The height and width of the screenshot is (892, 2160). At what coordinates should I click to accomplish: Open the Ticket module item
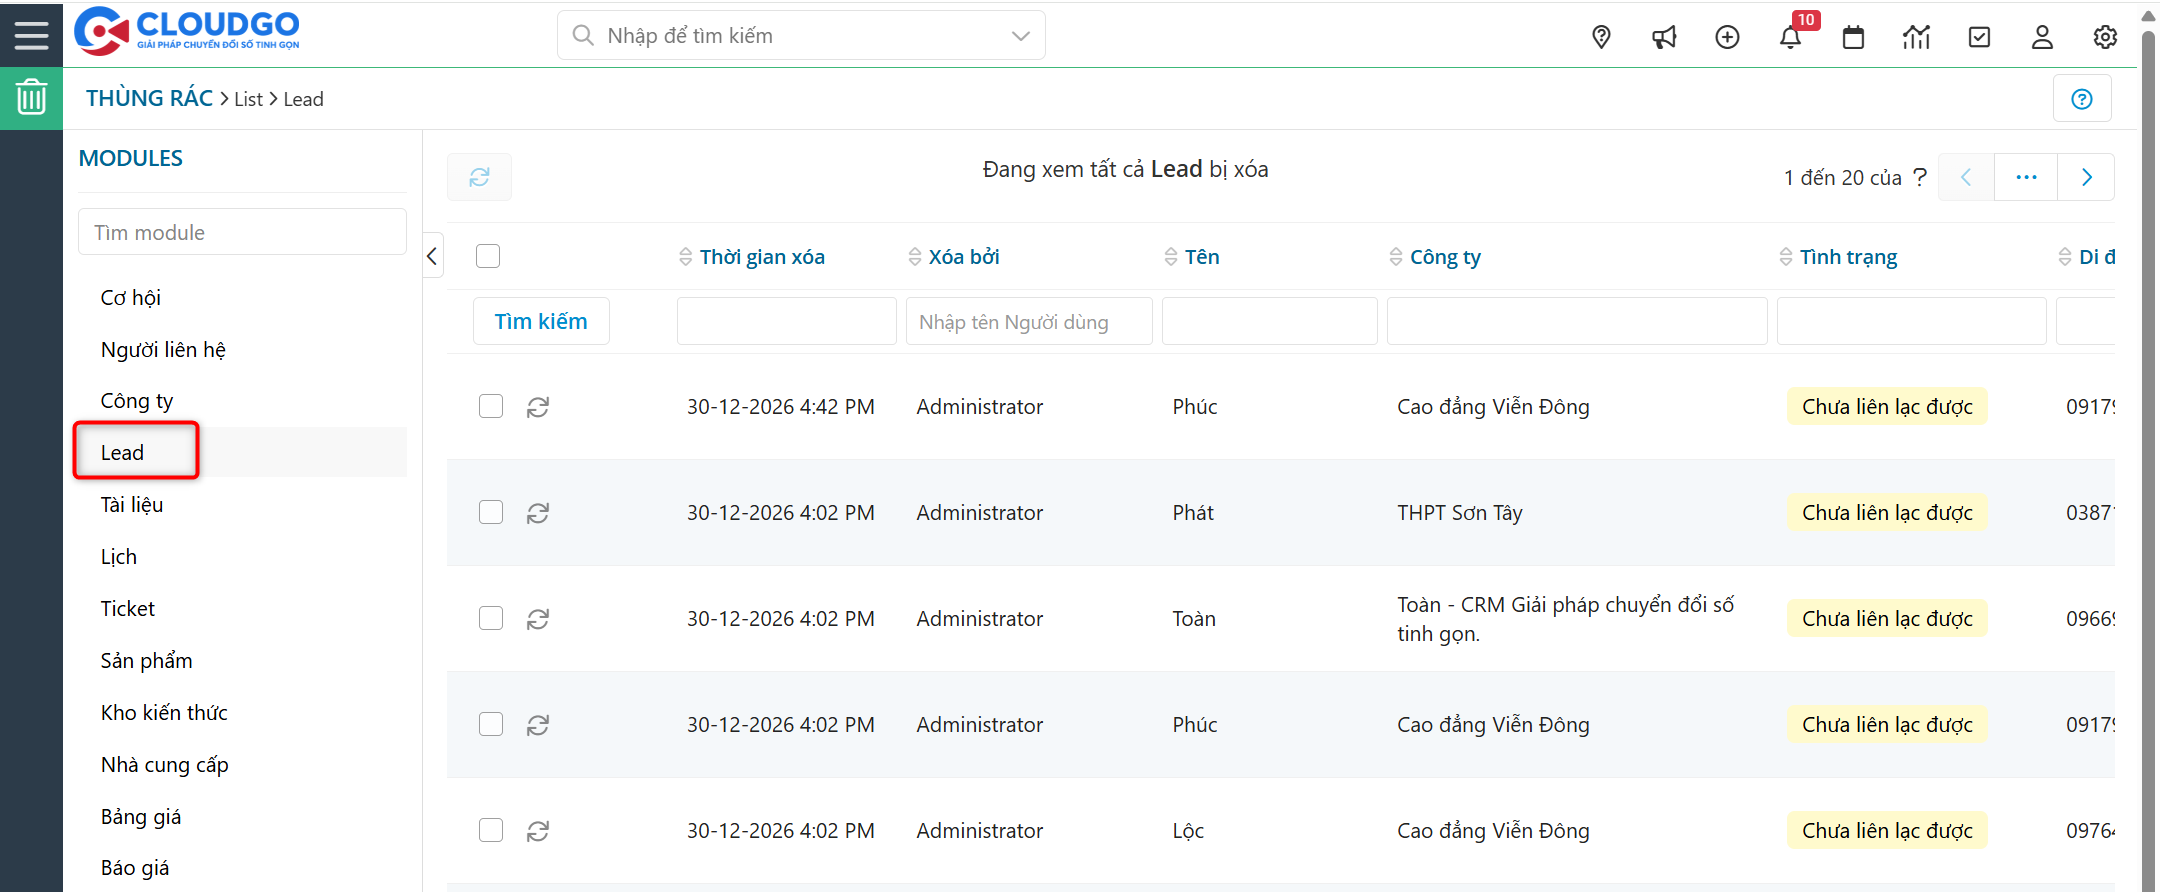click(128, 609)
